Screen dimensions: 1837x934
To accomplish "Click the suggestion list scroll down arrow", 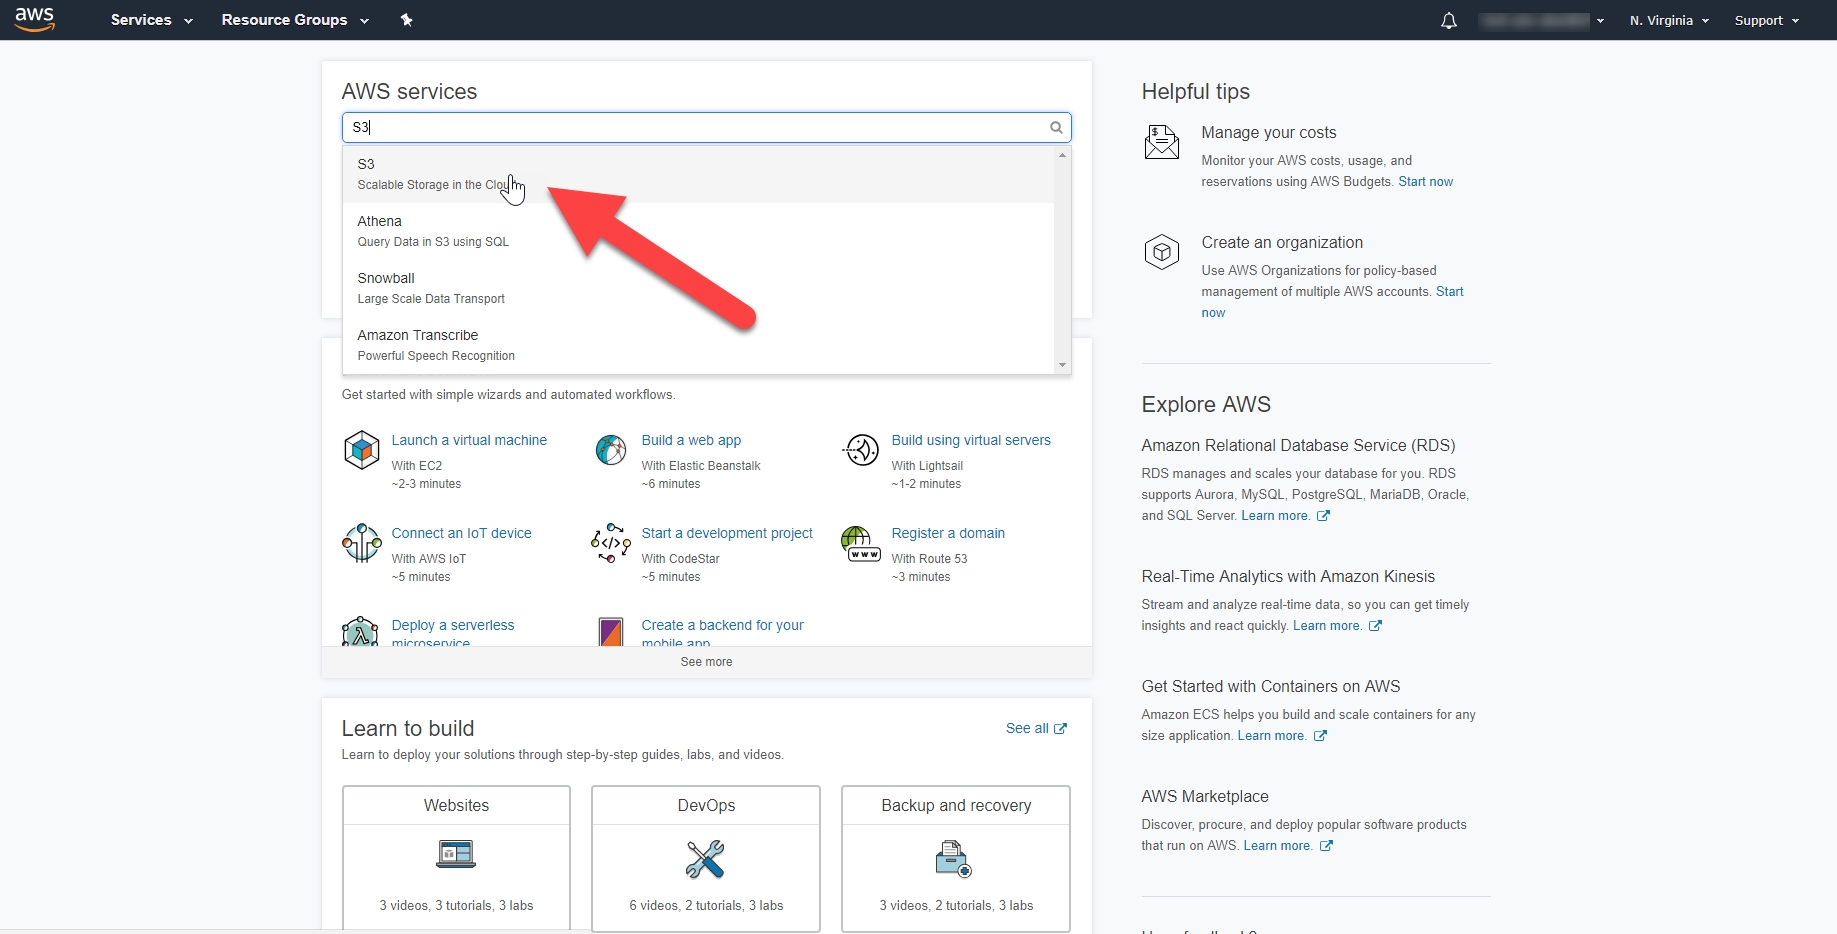I will (x=1062, y=366).
